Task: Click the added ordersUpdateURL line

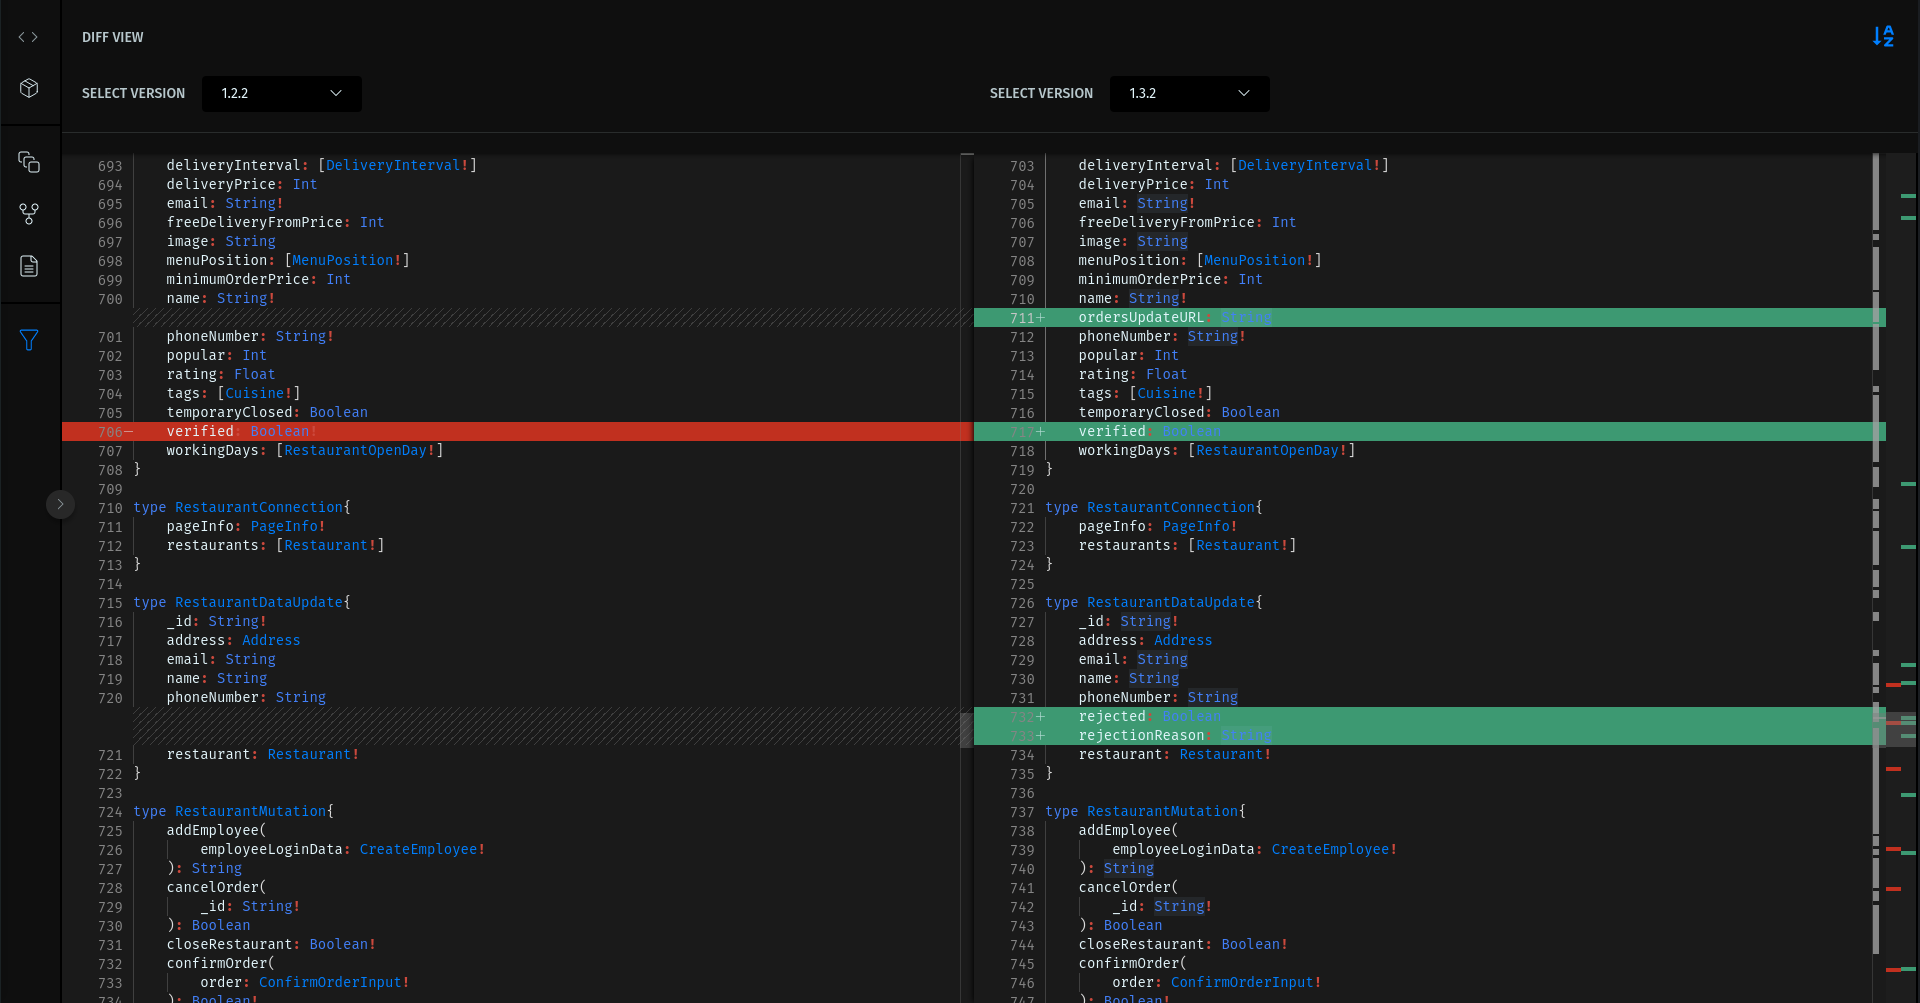Action: pyautogui.click(x=1140, y=318)
